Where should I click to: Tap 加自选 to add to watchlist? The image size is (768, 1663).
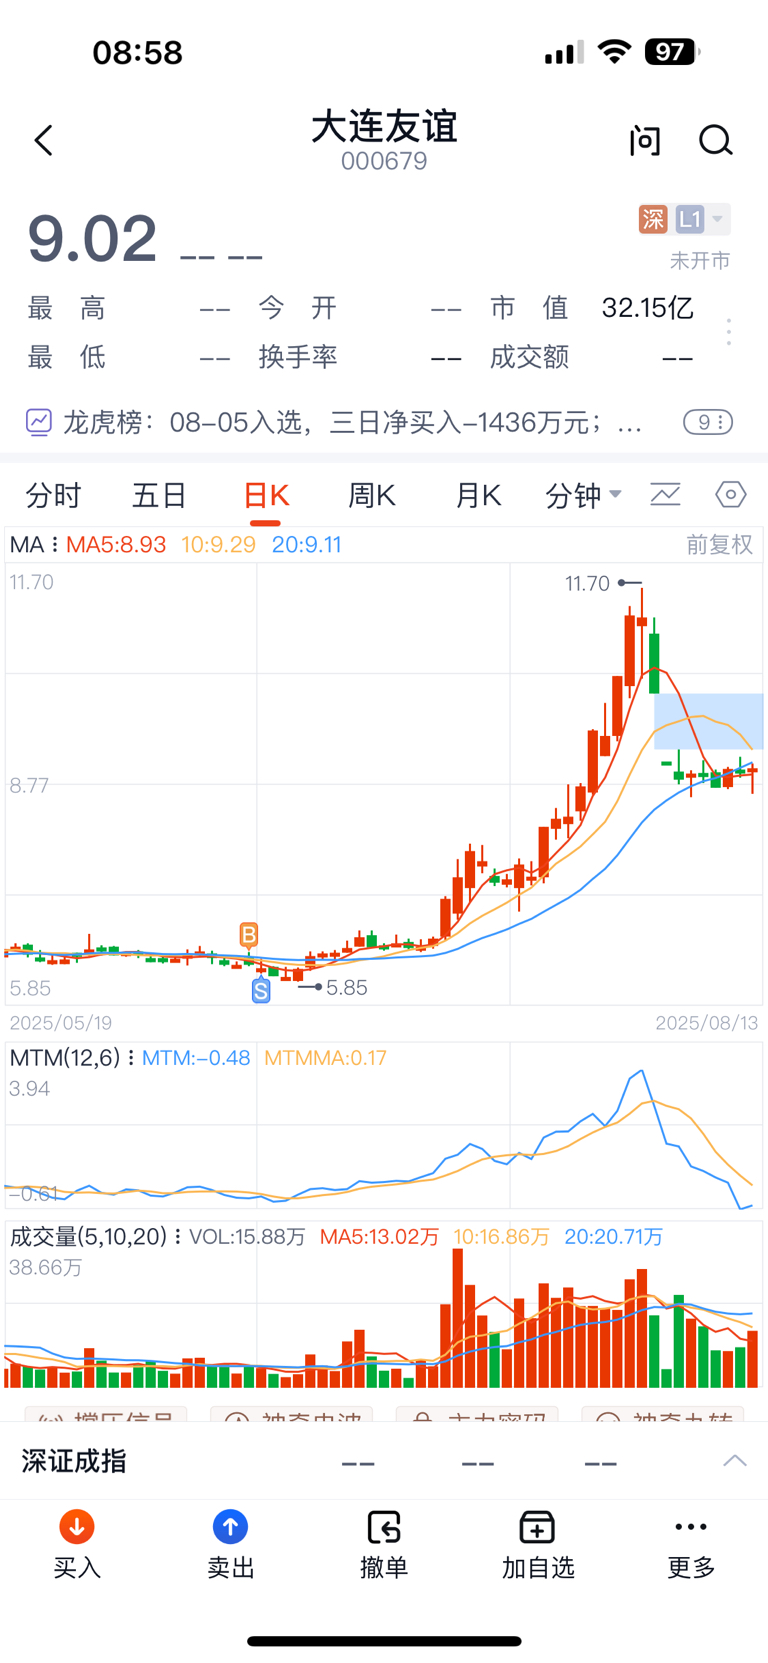[x=538, y=1545]
